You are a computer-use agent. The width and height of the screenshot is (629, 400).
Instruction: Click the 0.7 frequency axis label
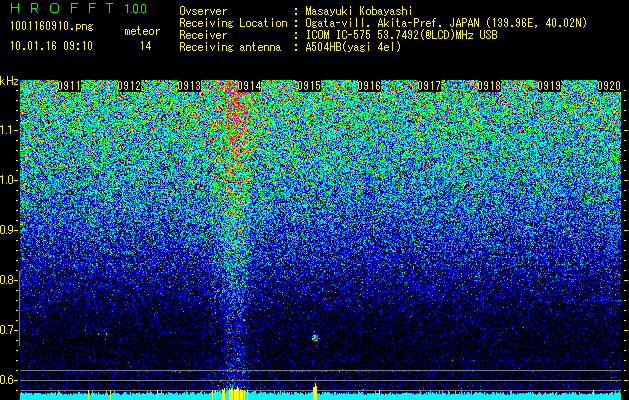8,330
